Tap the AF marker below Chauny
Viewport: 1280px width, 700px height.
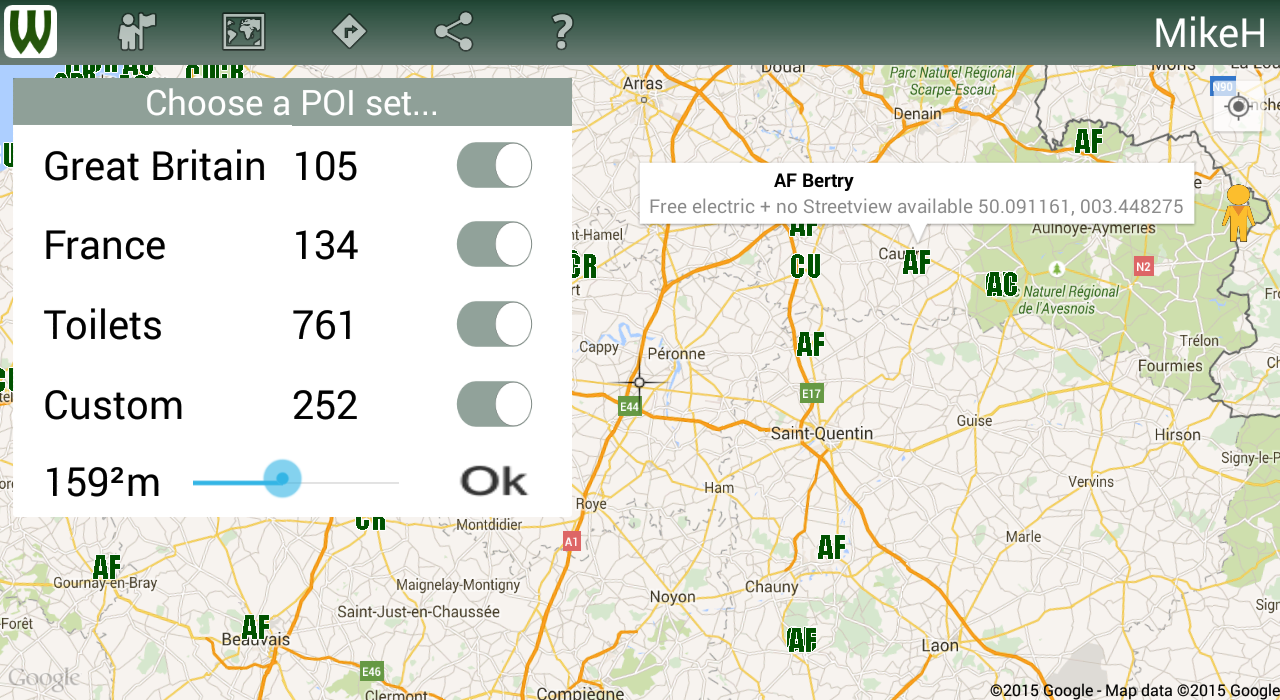coord(801,640)
